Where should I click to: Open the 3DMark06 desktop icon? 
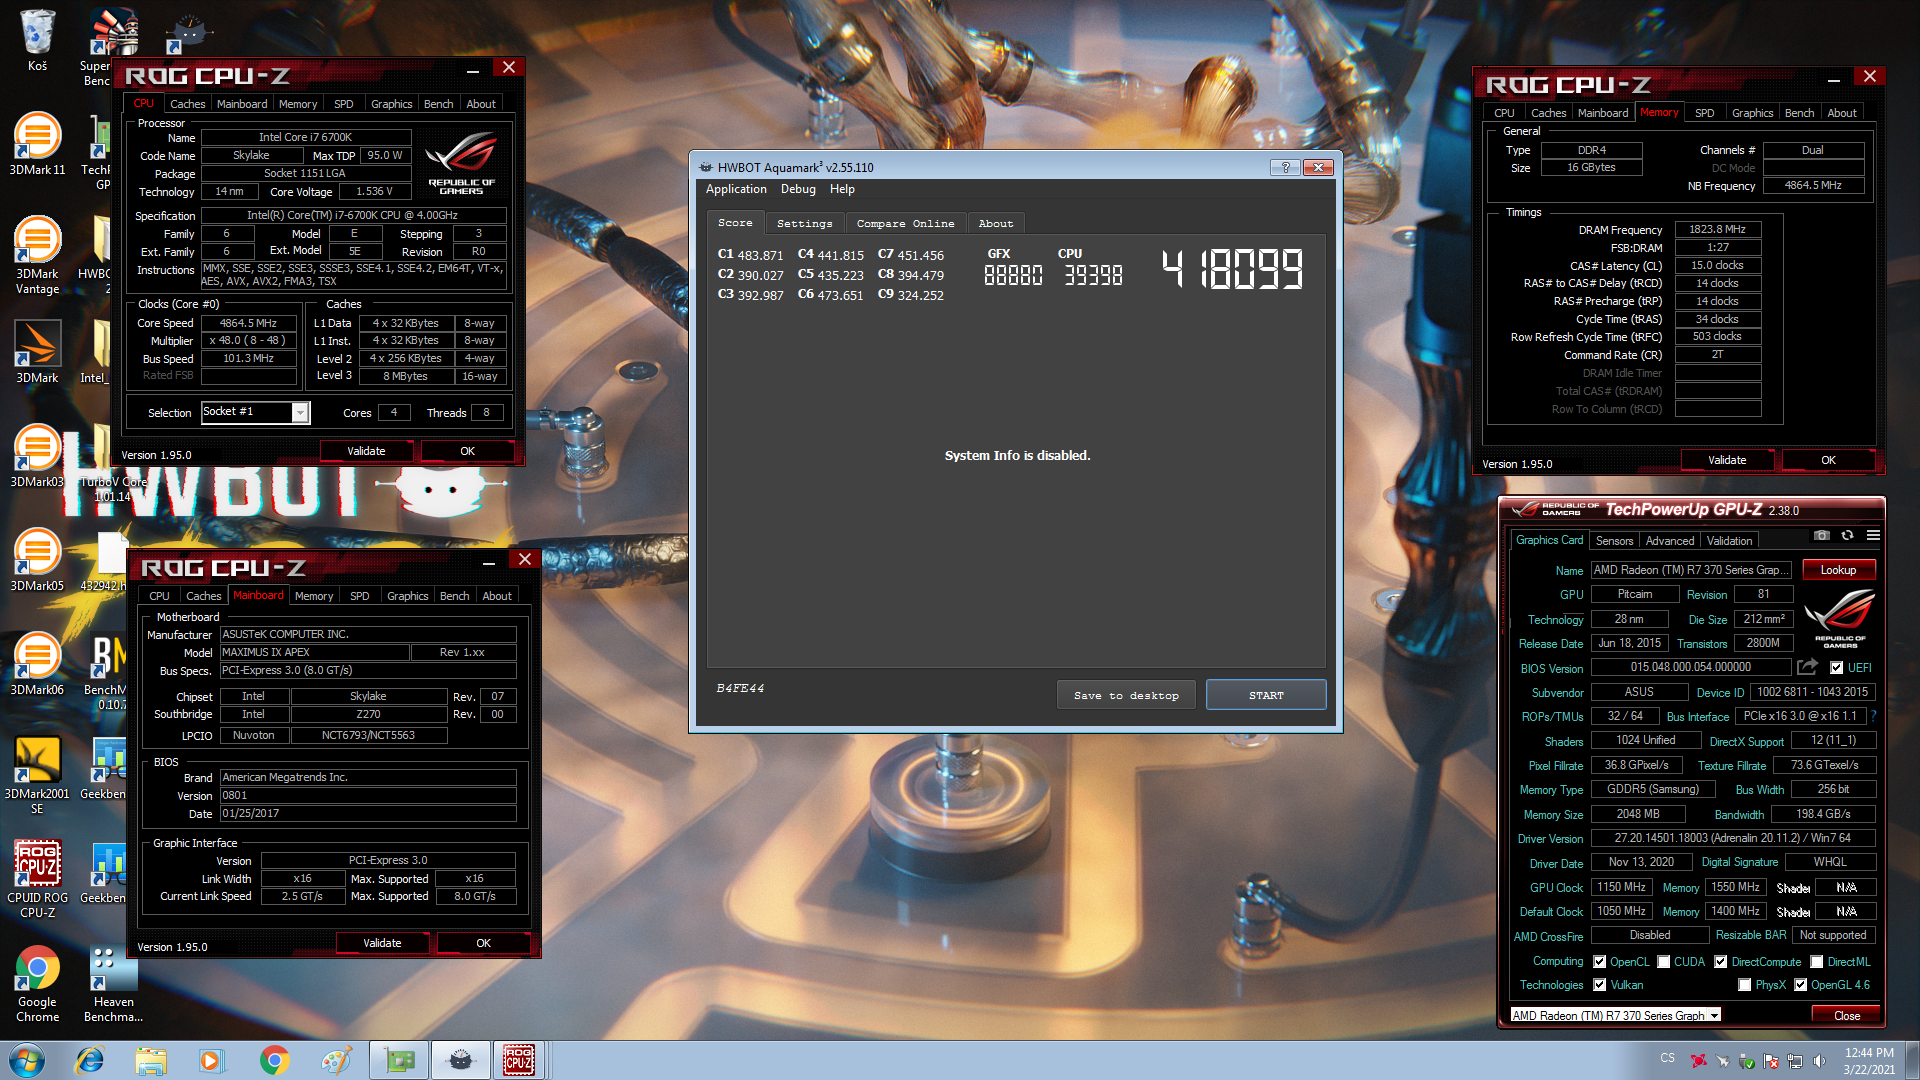pos(37,664)
